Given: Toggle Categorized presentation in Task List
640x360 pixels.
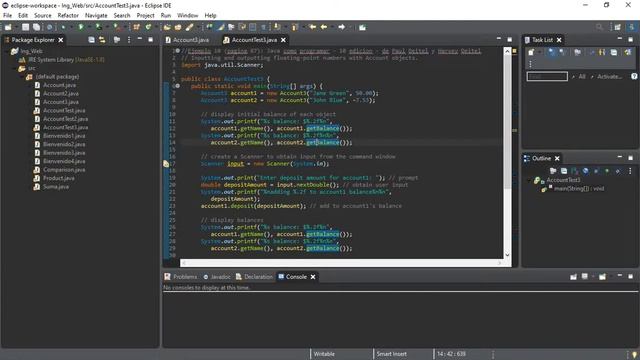Looking at the screenshot, I should tap(551, 52).
